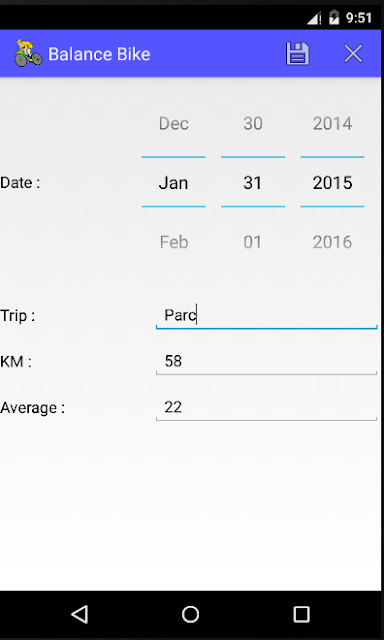This screenshot has width=384, height=640.
Task: Tap the Android back triangle
Action: tap(80, 614)
